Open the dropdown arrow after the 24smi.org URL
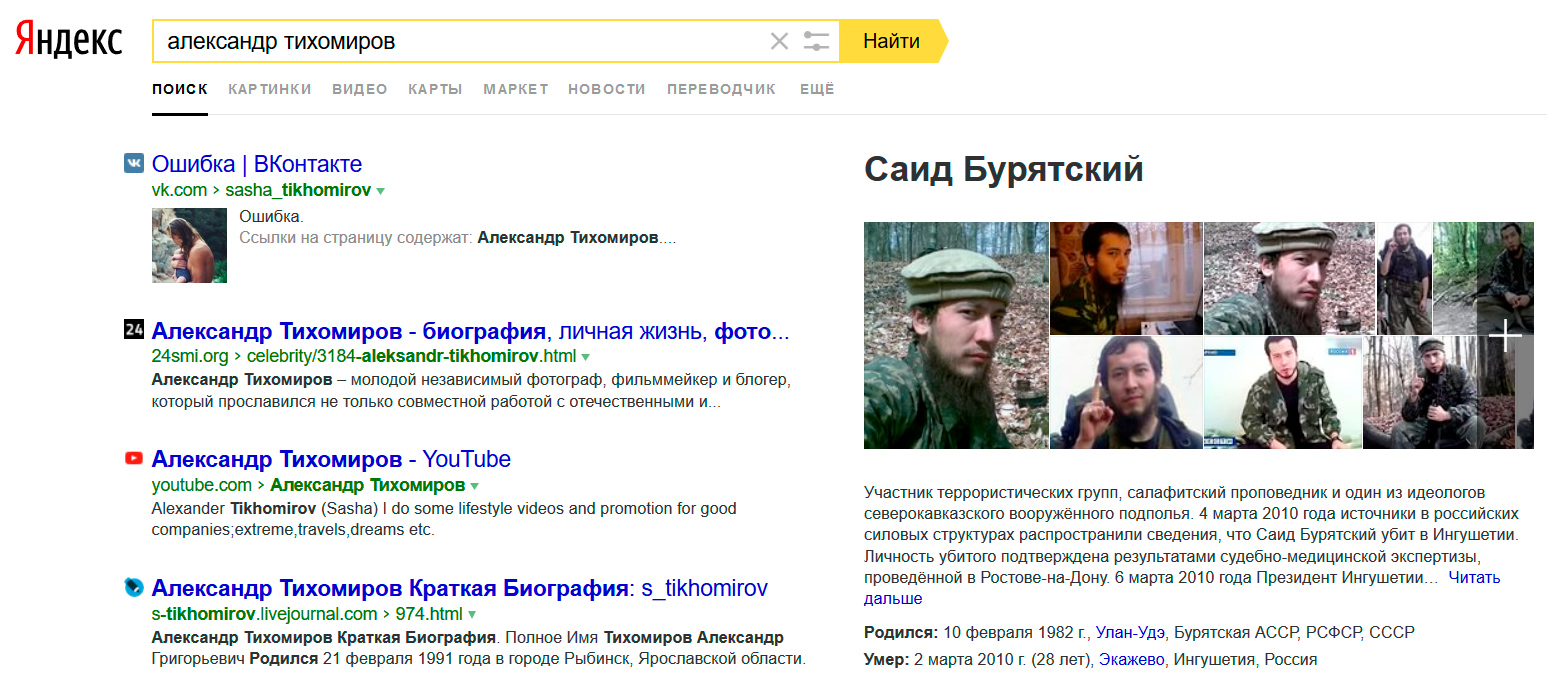Screen dimensions: 1547x689 tap(586, 357)
